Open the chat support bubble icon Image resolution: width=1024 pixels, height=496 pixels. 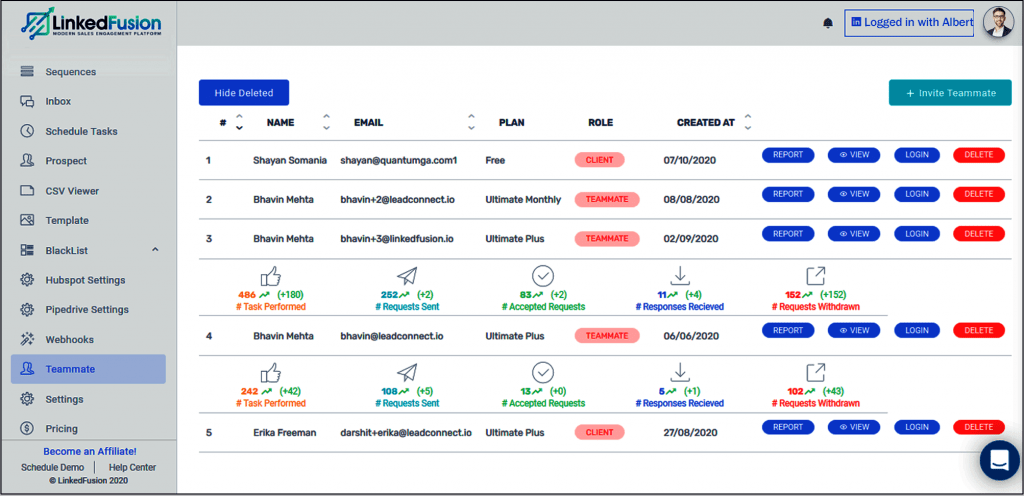[1000, 459]
